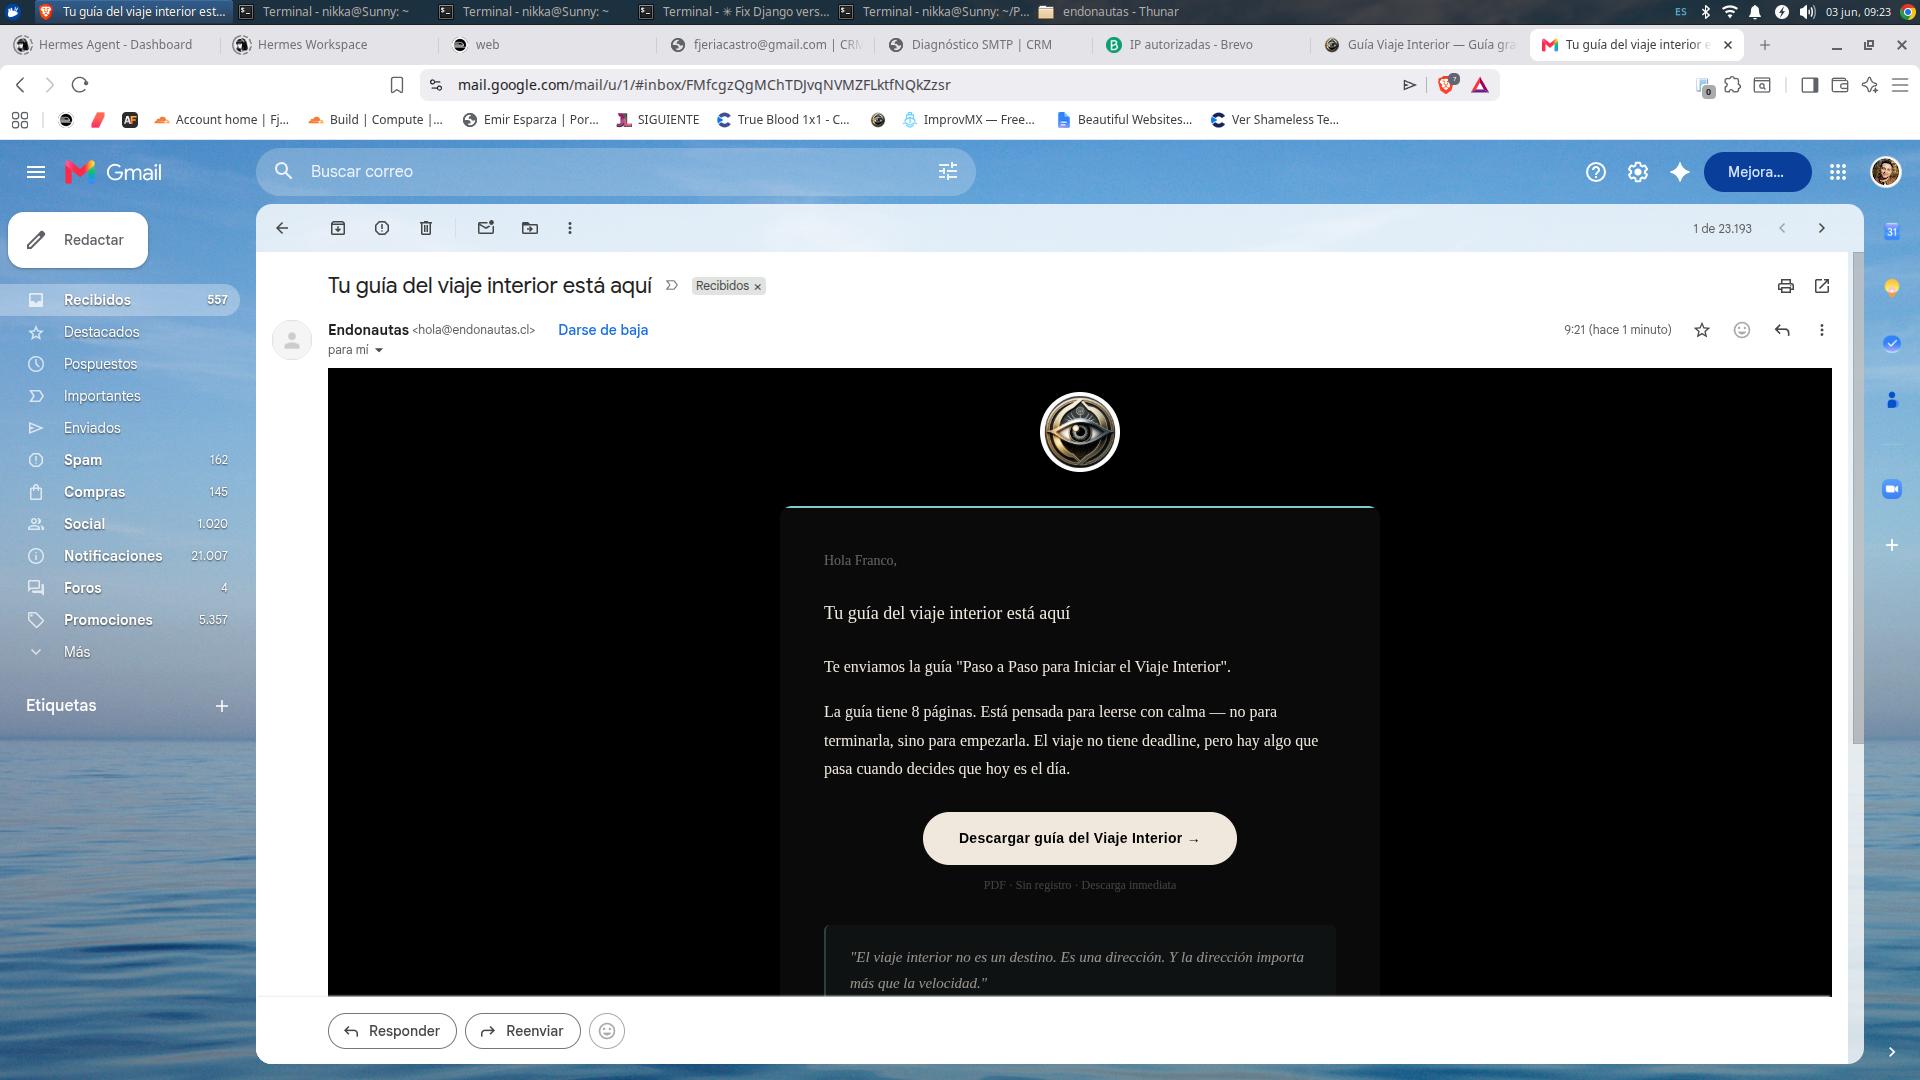Viewport: 1920px width, 1080px height.
Task: Archive this email with the archive icon
Action: tap(338, 228)
